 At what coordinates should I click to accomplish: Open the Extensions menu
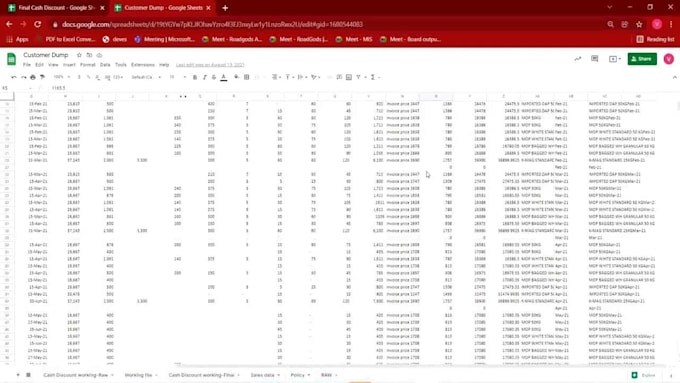pos(143,65)
